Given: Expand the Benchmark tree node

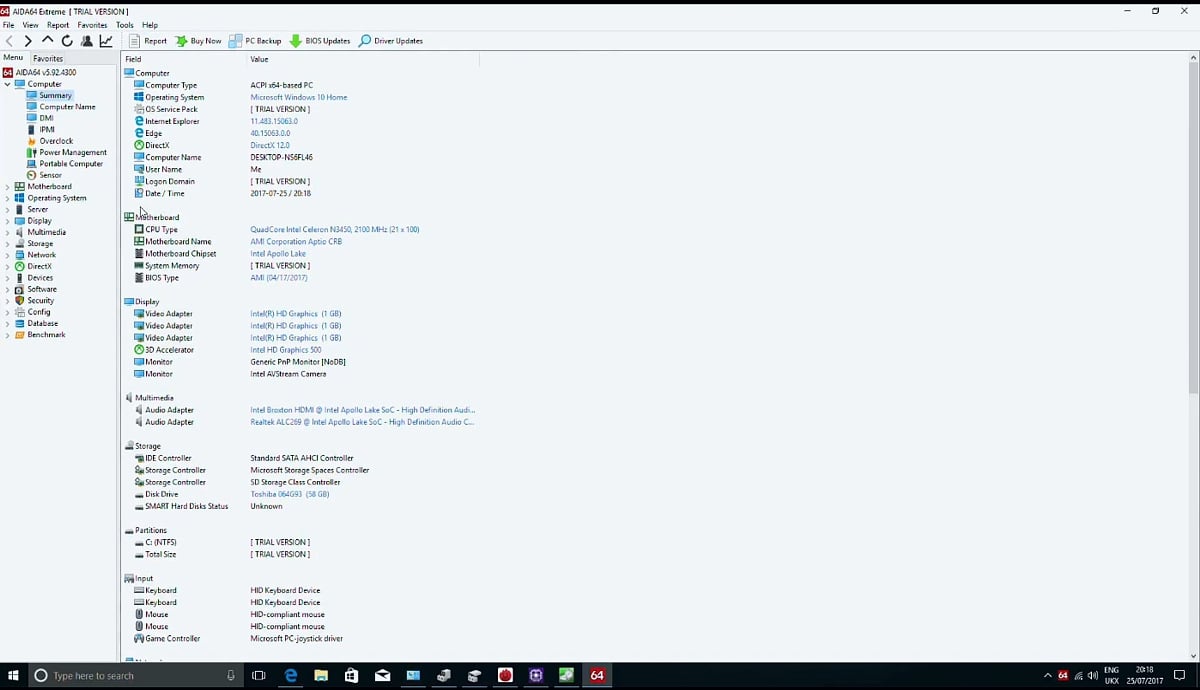Looking at the screenshot, I should point(7,335).
